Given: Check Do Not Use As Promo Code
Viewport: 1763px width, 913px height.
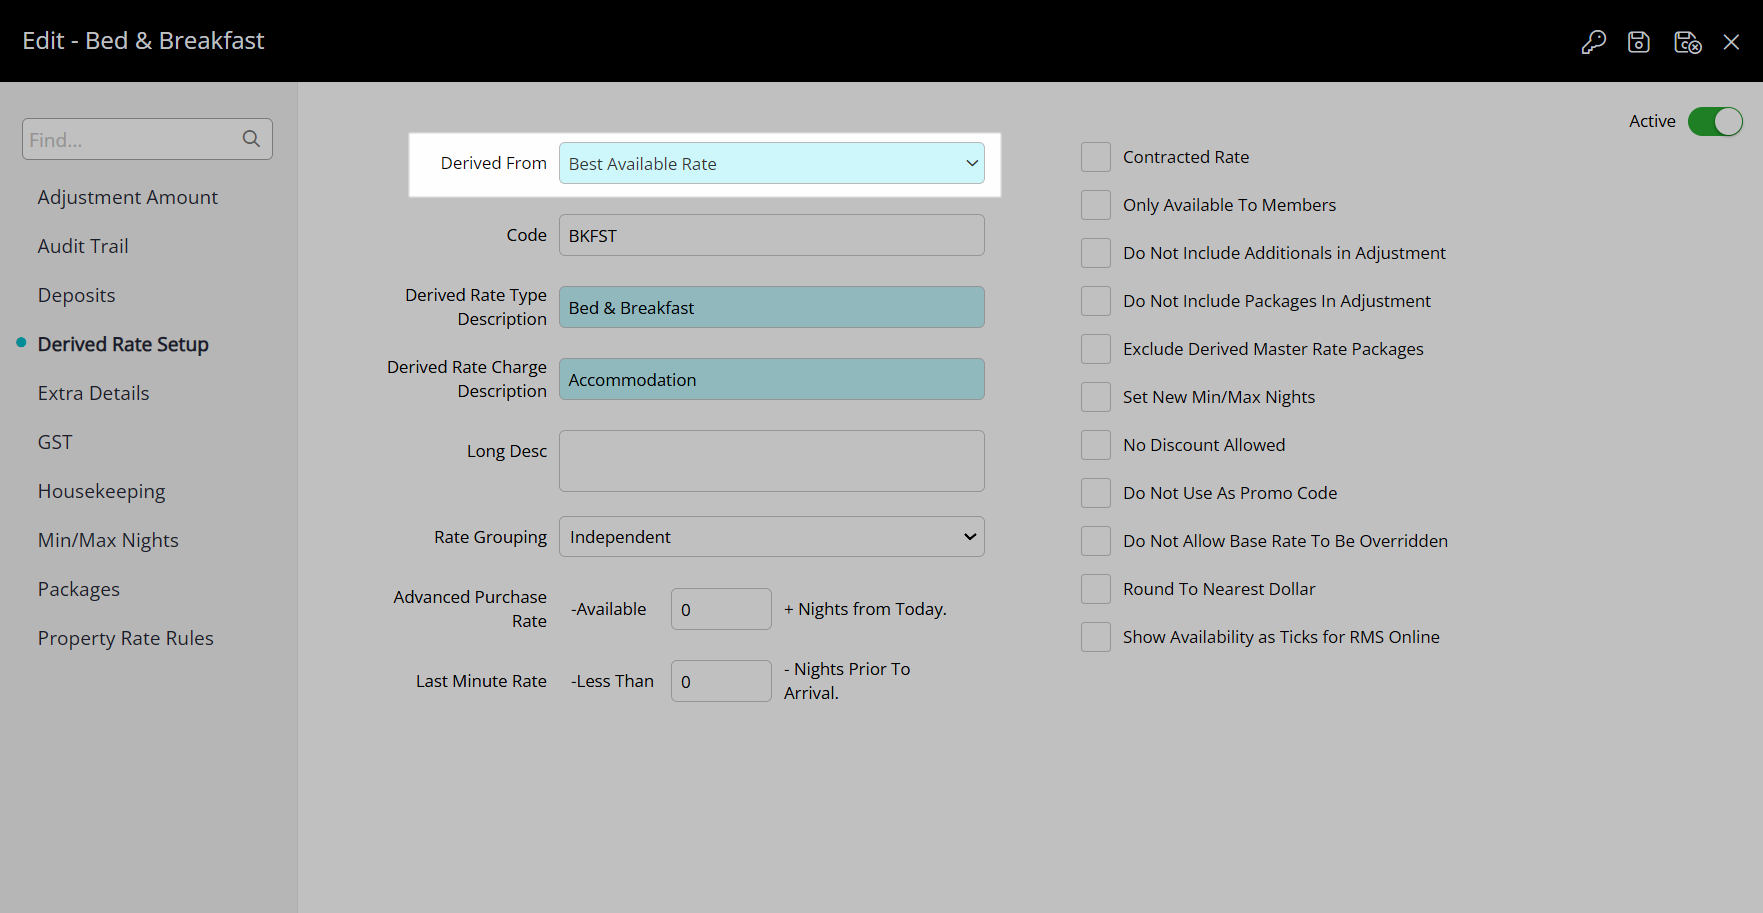Looking at the screenshot, I should (x=1096, y=493).
